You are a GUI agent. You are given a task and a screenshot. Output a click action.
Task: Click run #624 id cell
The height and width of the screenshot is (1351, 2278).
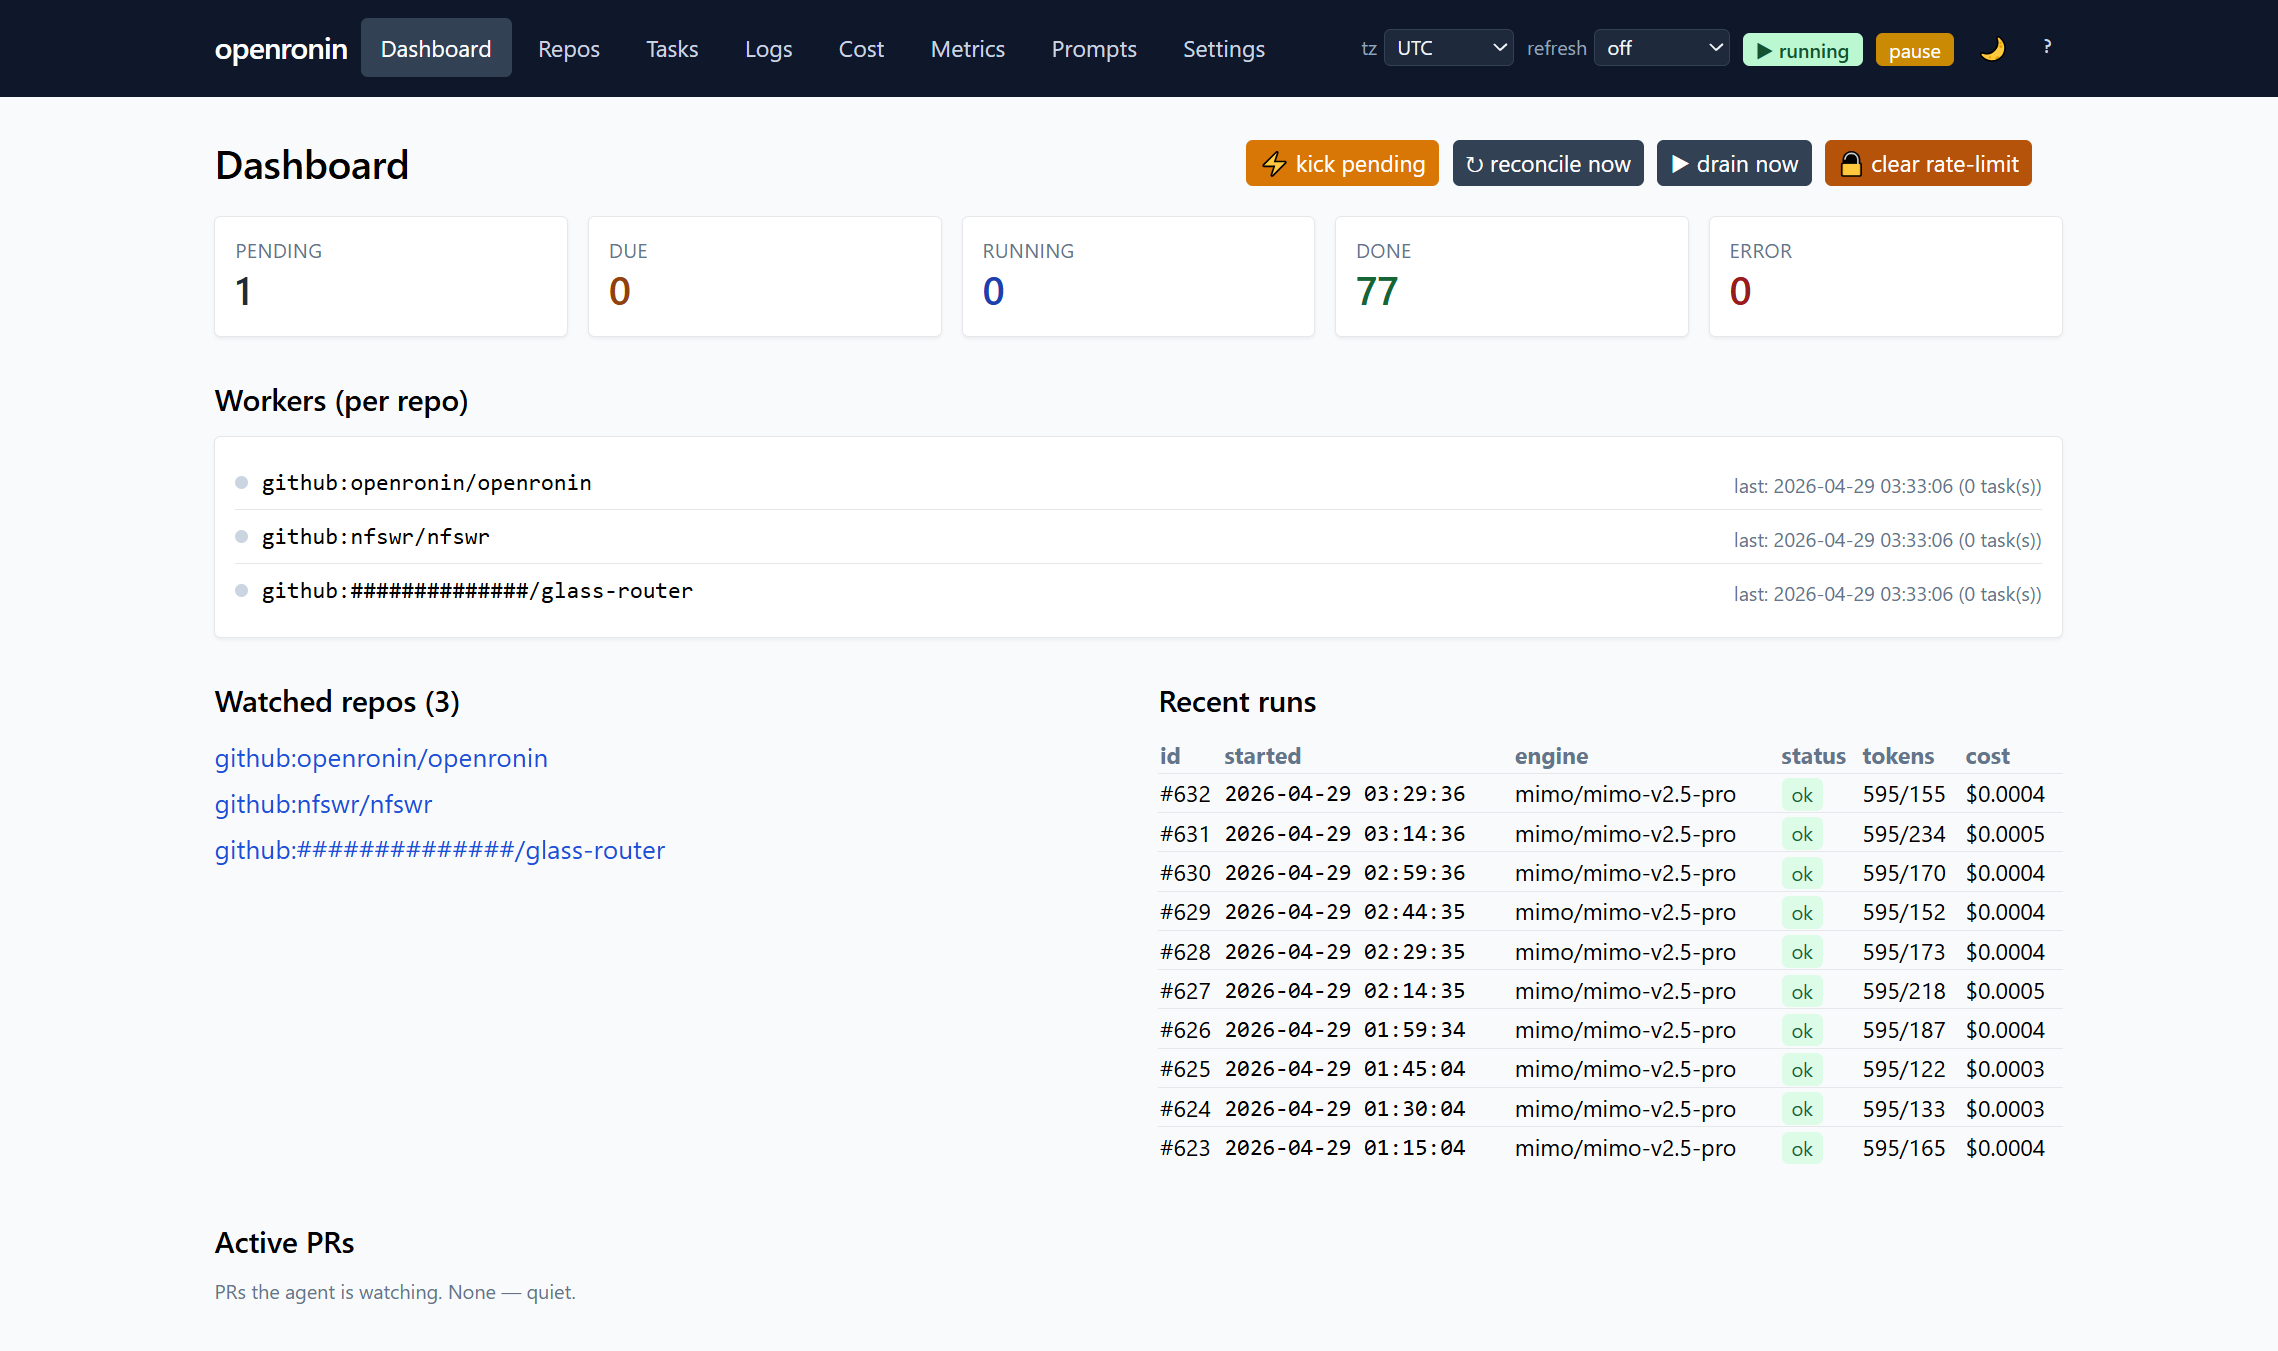[1185, 1109]
